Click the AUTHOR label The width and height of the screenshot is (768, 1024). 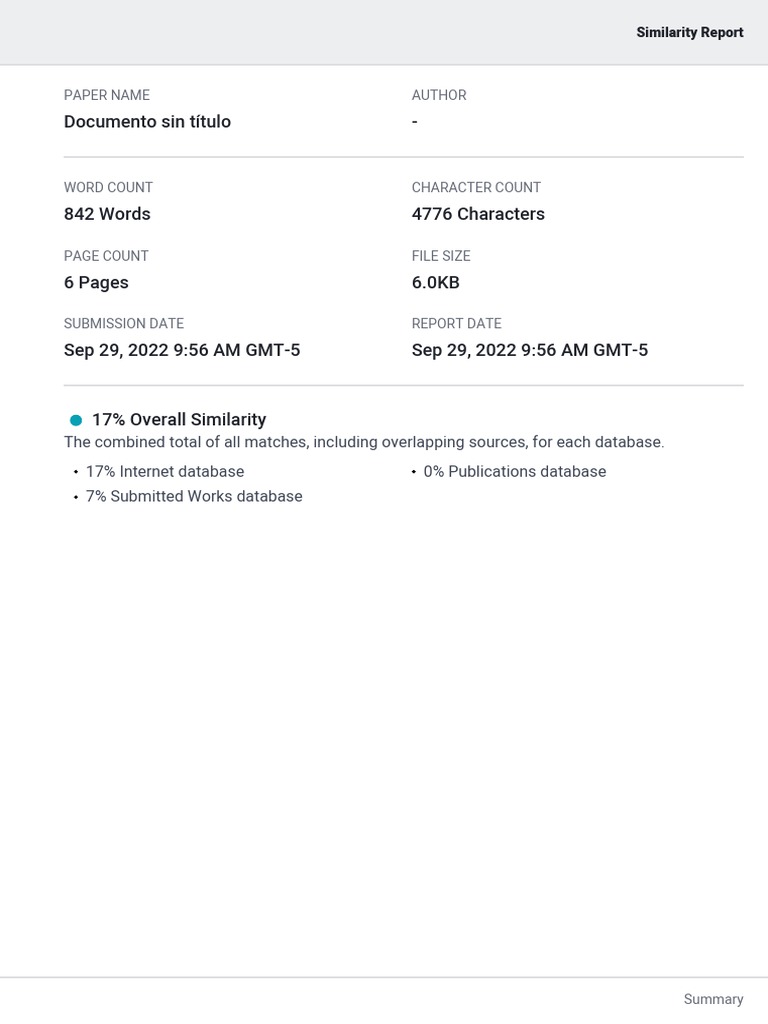(x=439, y=95)
